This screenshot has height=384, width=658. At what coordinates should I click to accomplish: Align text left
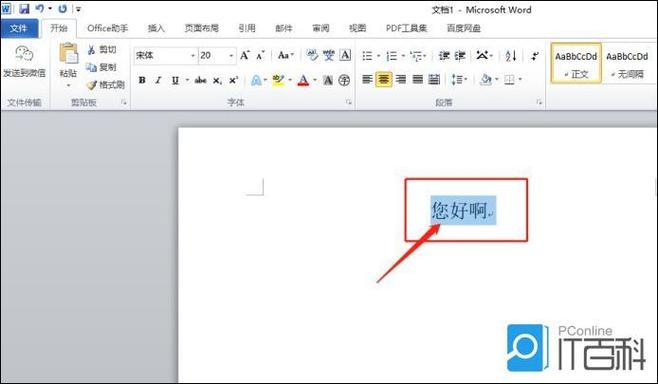(x=367, y=79)
